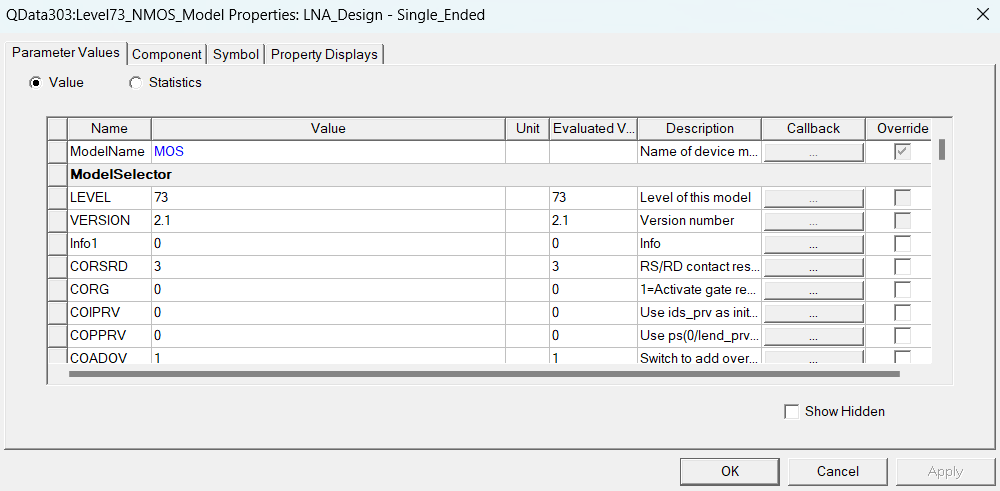This screenshot has height=491, width=1000.
Task: Choose the Statistics radio option
Action: (136, 83)
